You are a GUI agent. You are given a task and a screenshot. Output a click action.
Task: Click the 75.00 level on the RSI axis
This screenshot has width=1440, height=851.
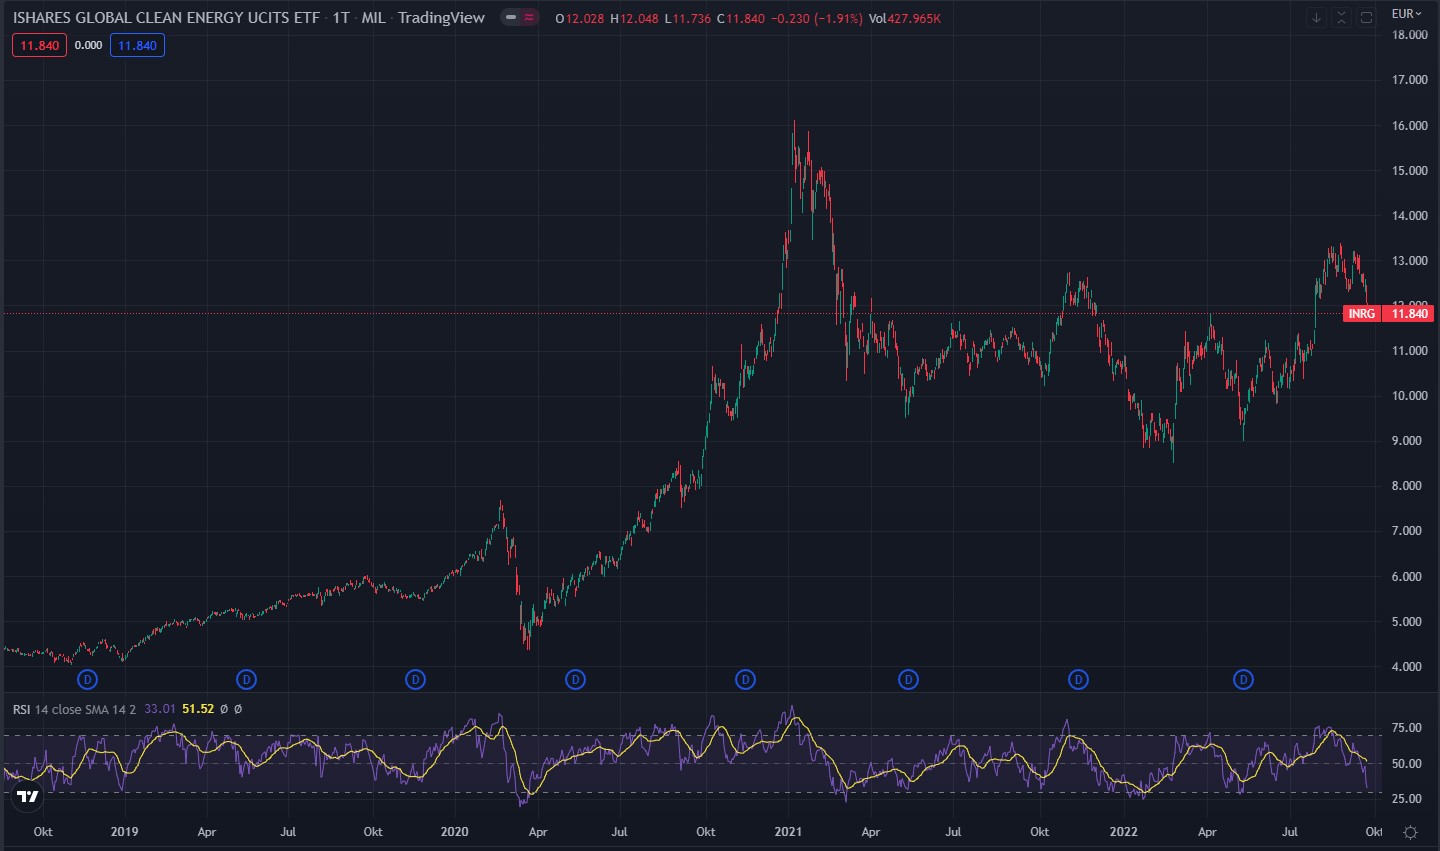(x=1407, y=728)
